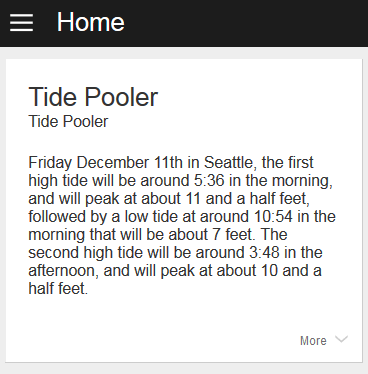Click the small Tide Pooler subtitle
This screenshot has width=368, height=374.
[x=68, y=121]
